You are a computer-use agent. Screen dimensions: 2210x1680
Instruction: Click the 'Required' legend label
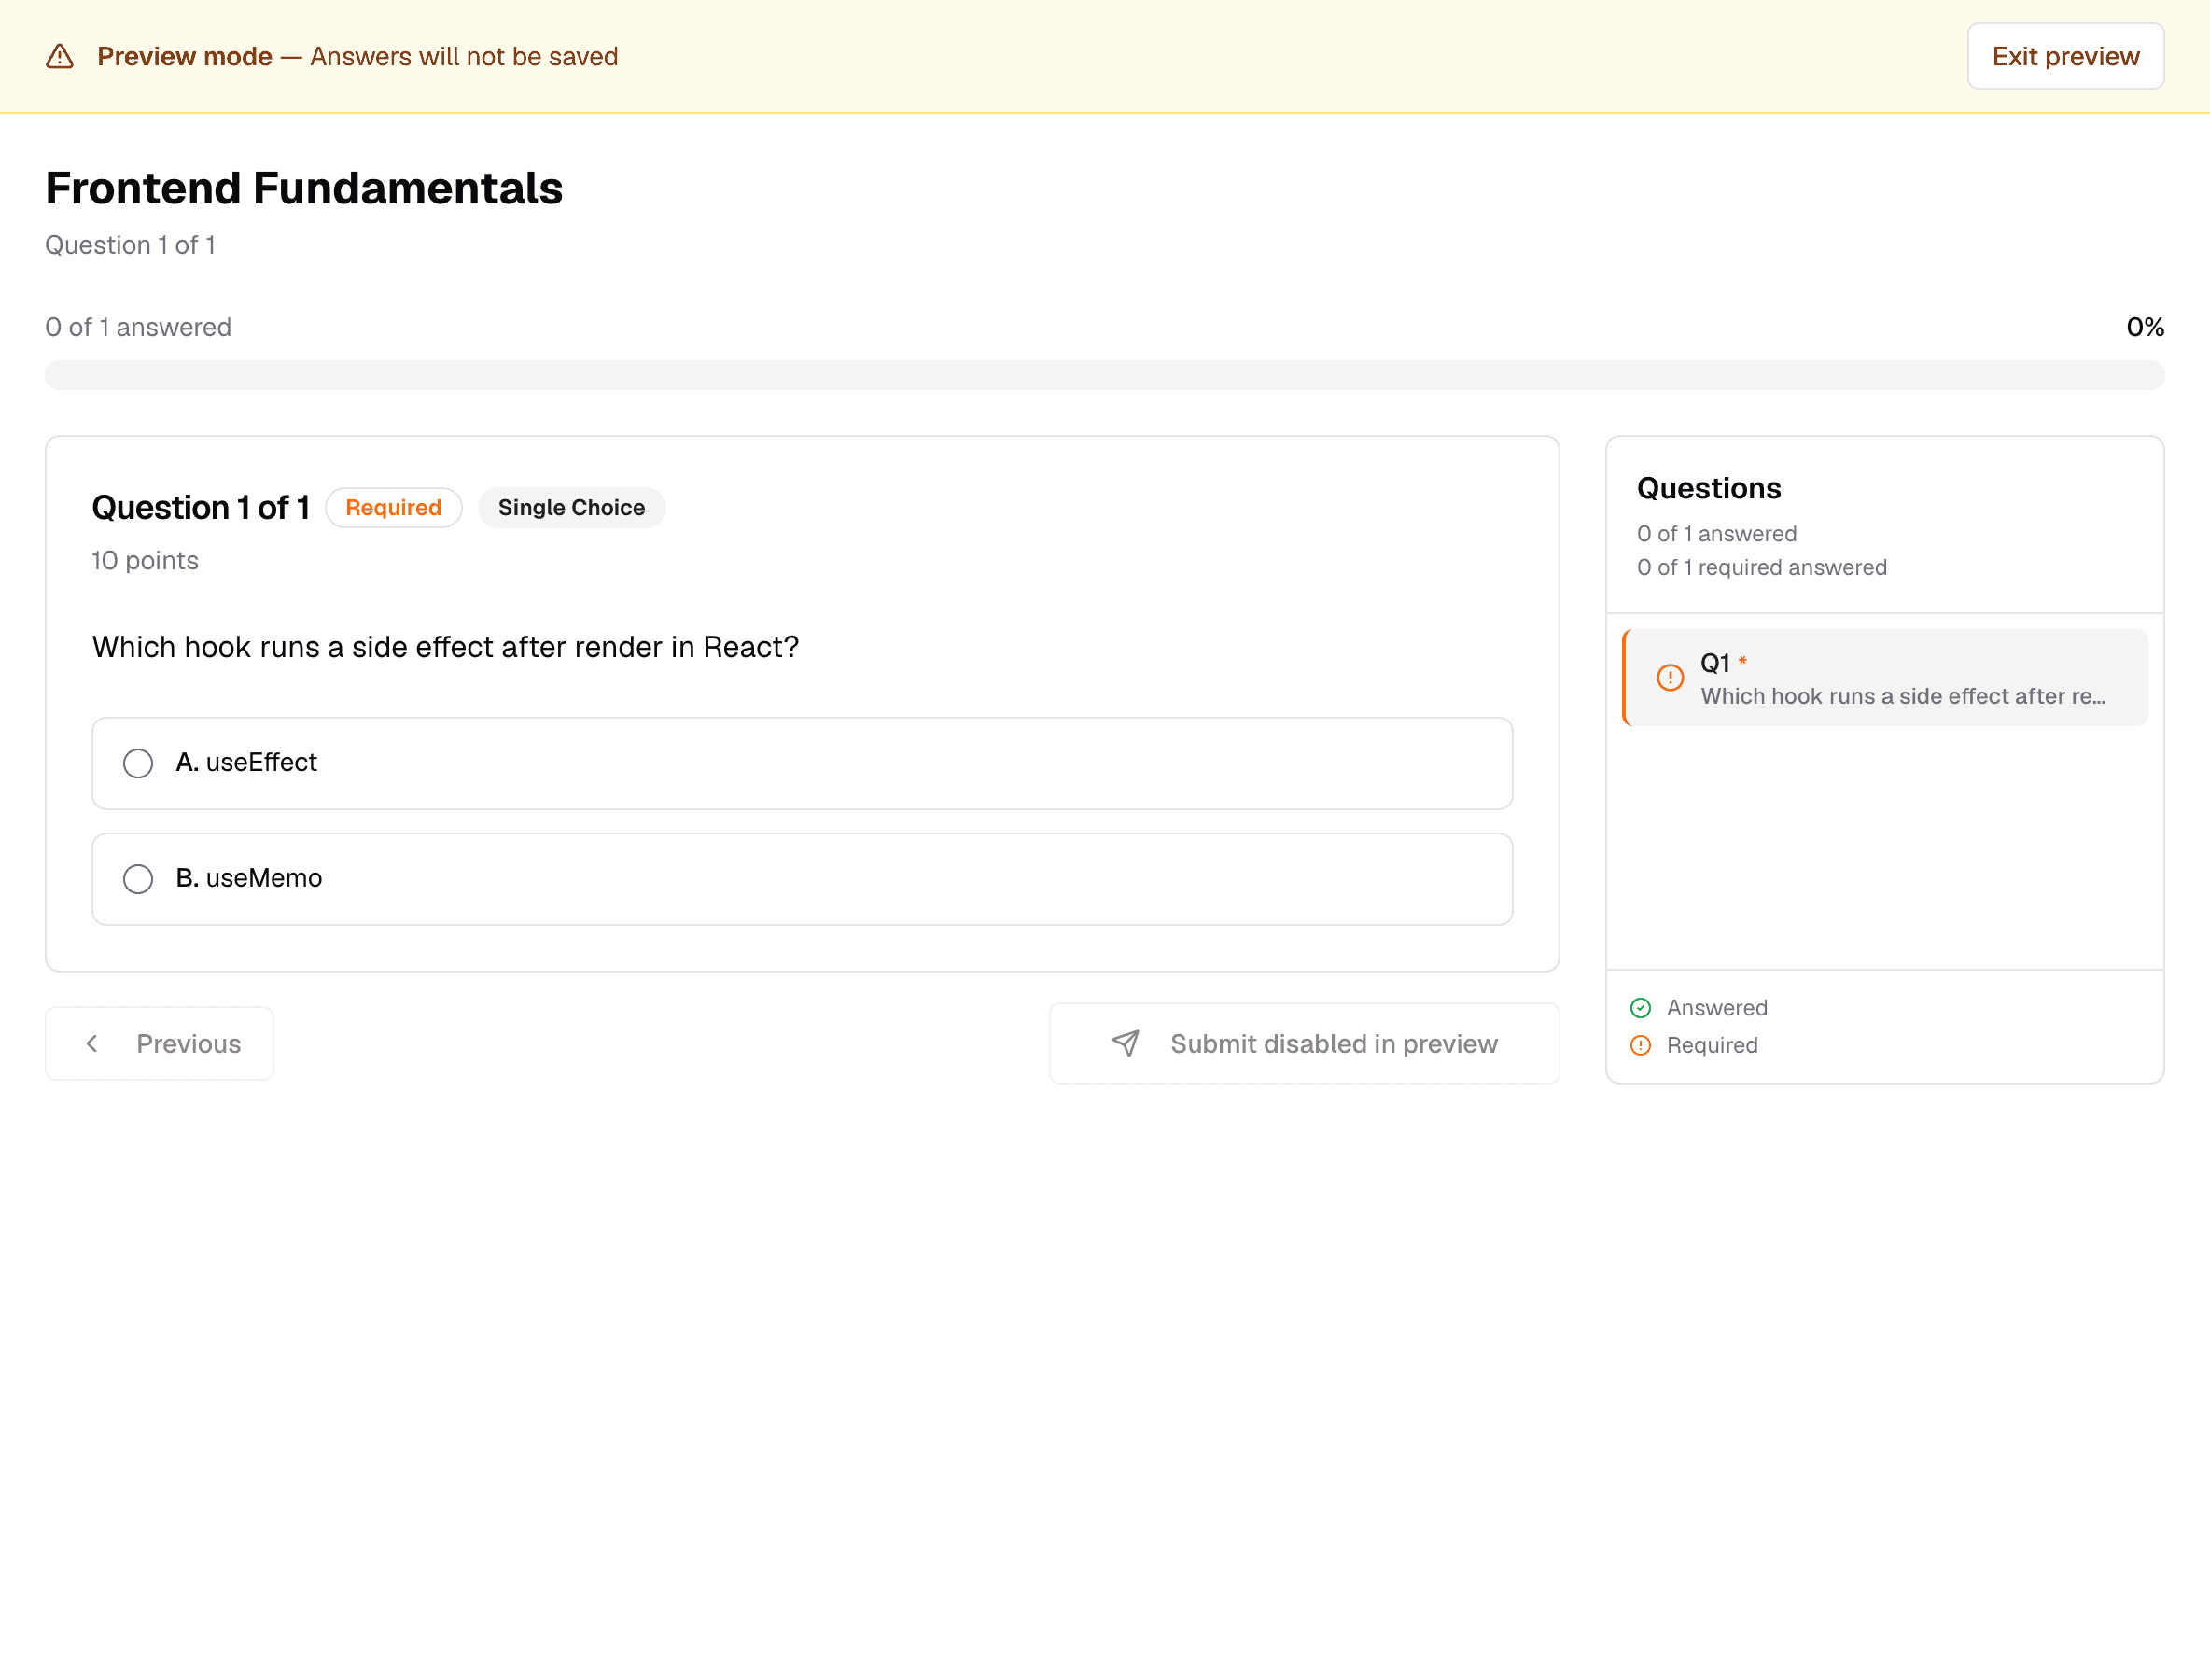pos(1711,1045)
